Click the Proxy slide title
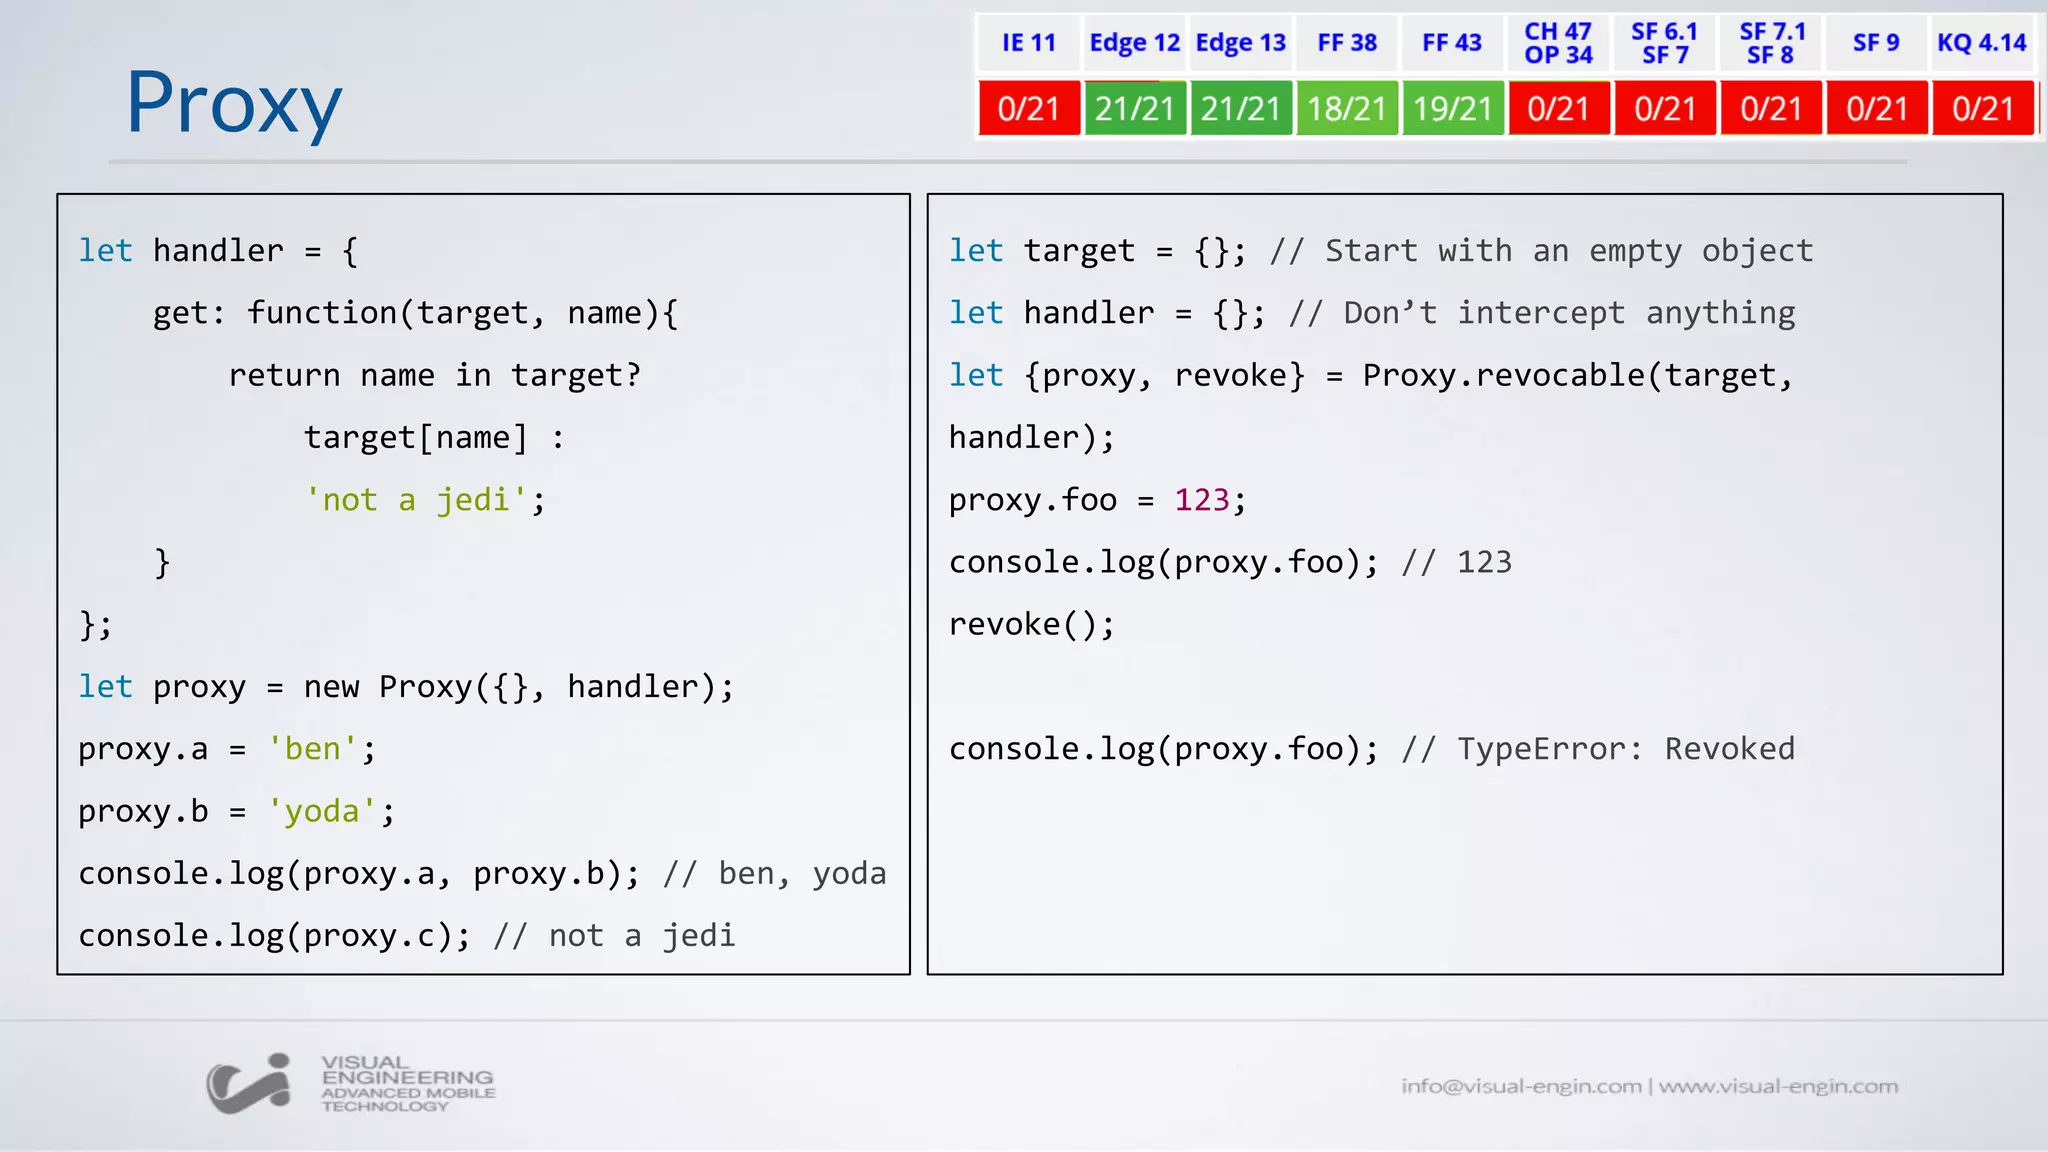Screen dimensions: 2048x1152 (x=234, y=103)
